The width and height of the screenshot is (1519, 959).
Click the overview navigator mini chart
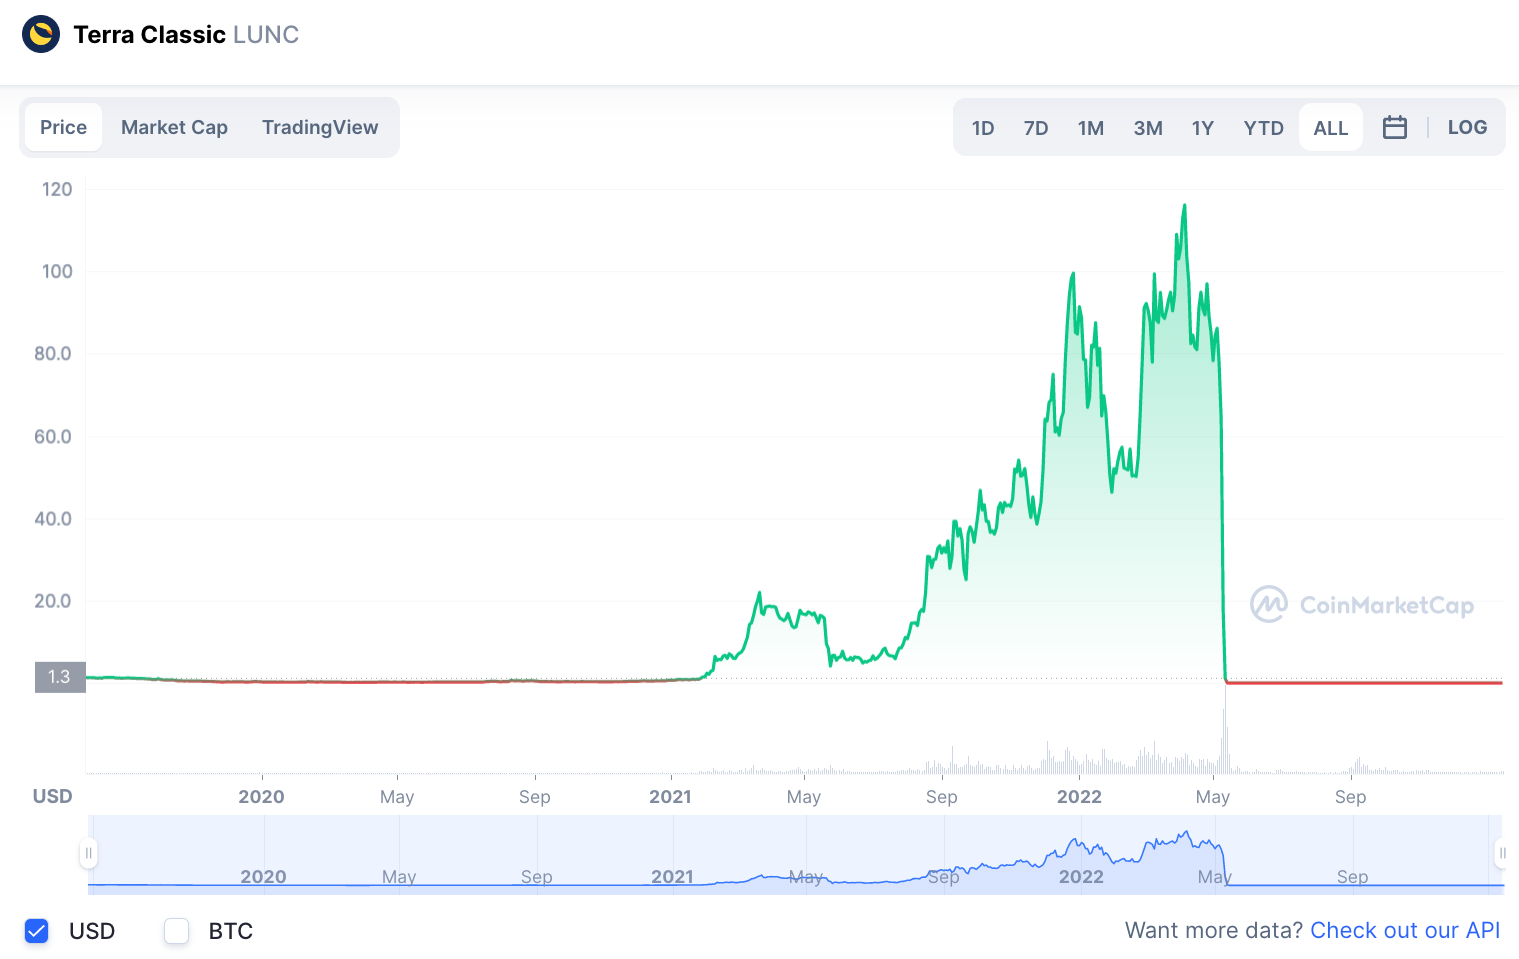796,854
